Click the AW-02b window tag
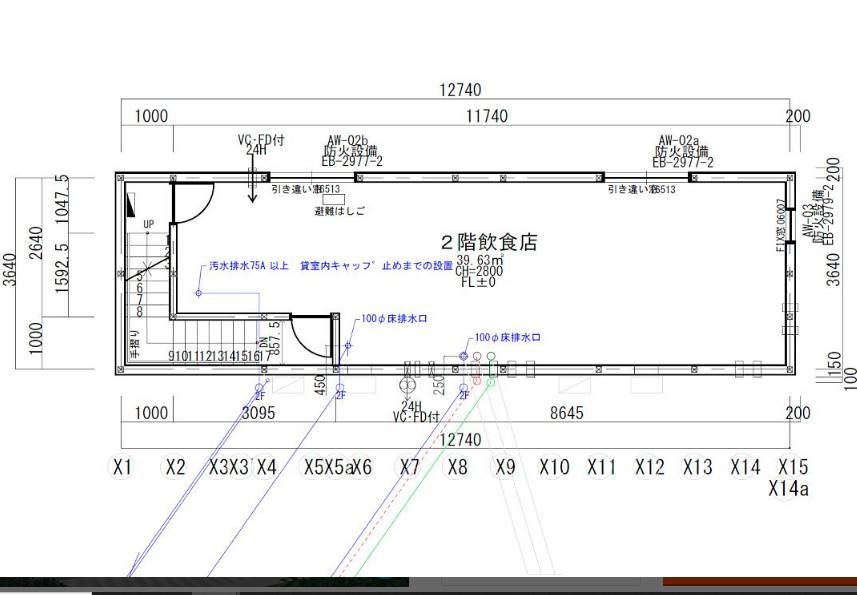Image resolution: width=857 pixels, height=595 pixels. coord(348,141)
